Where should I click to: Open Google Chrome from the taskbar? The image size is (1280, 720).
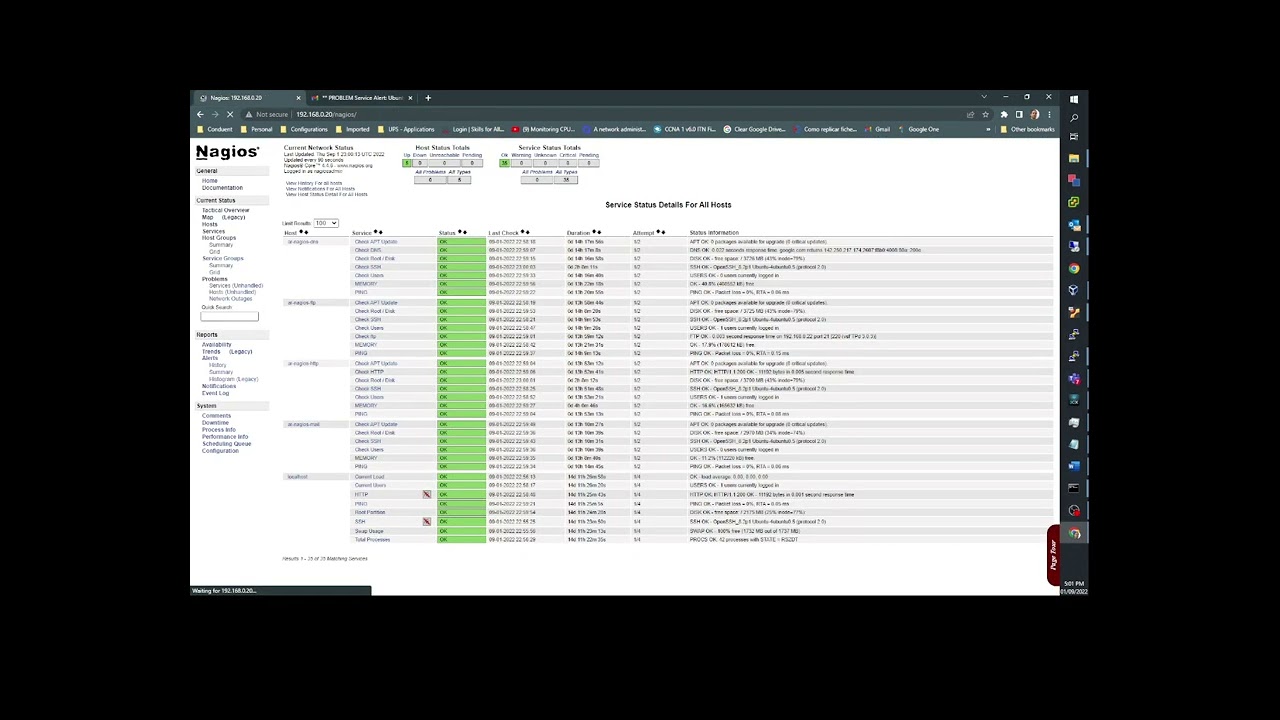tap(1074, 268)
